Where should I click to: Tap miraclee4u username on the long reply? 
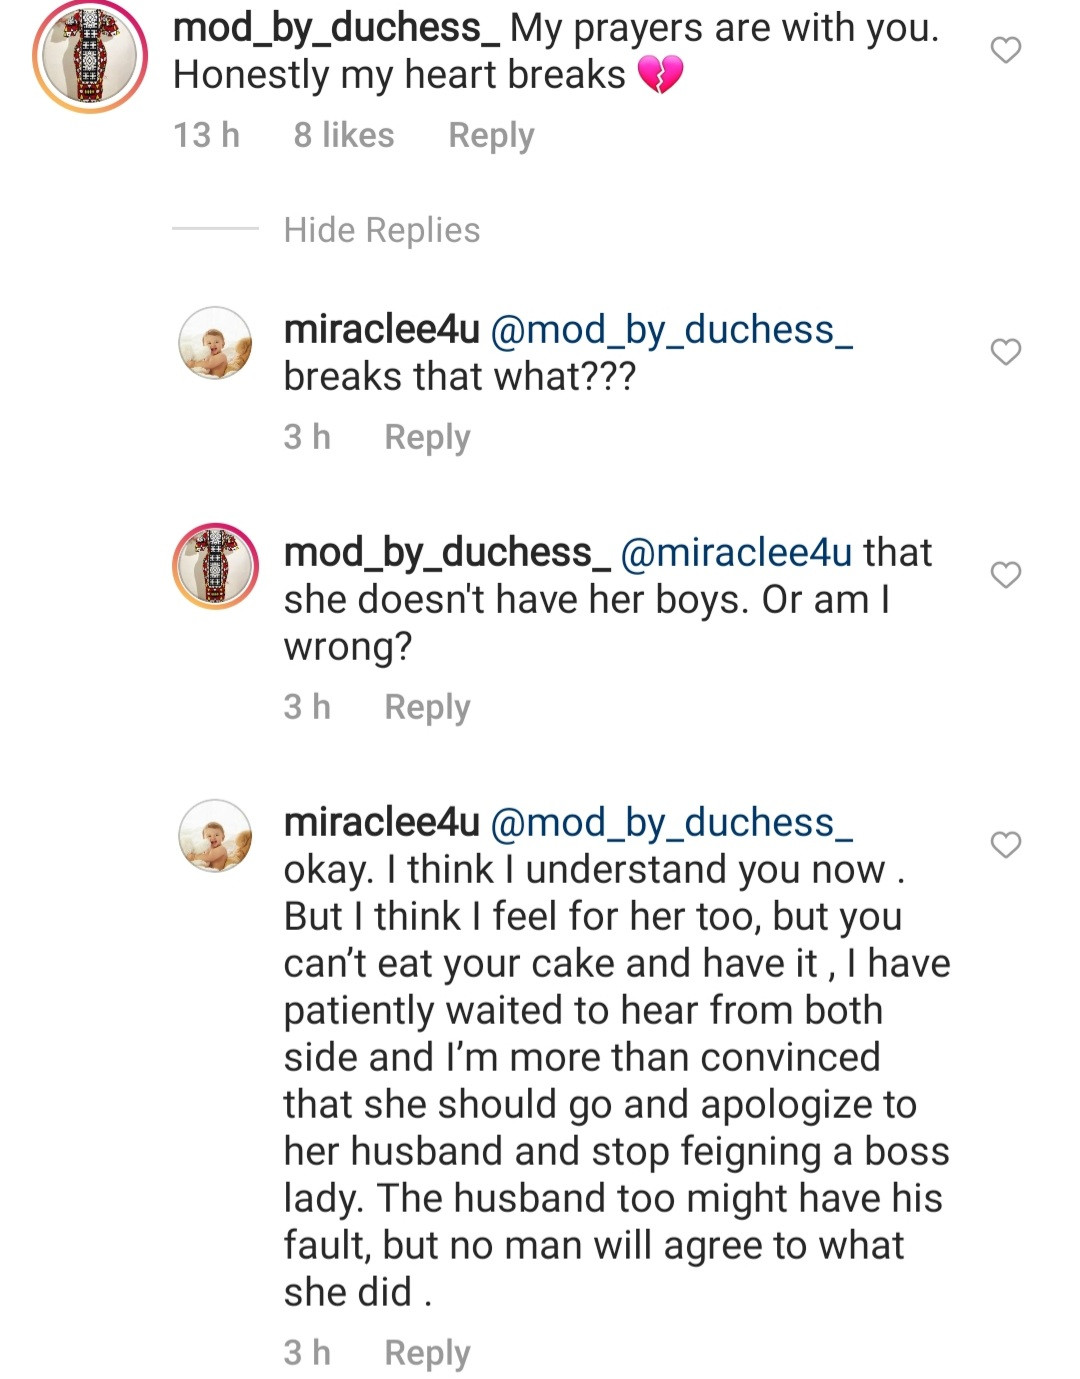(382, 822)
